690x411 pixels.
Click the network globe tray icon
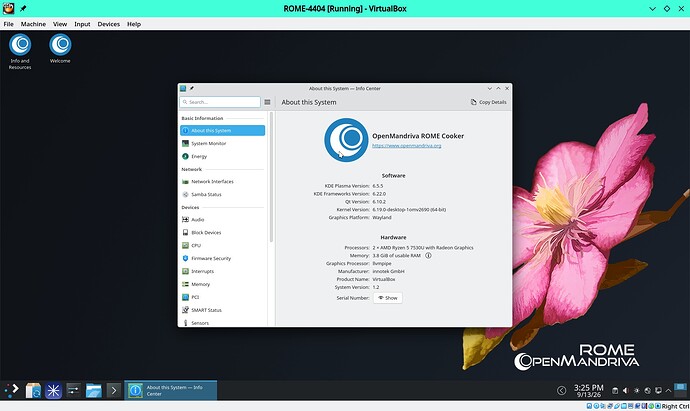tap(647, 390)
